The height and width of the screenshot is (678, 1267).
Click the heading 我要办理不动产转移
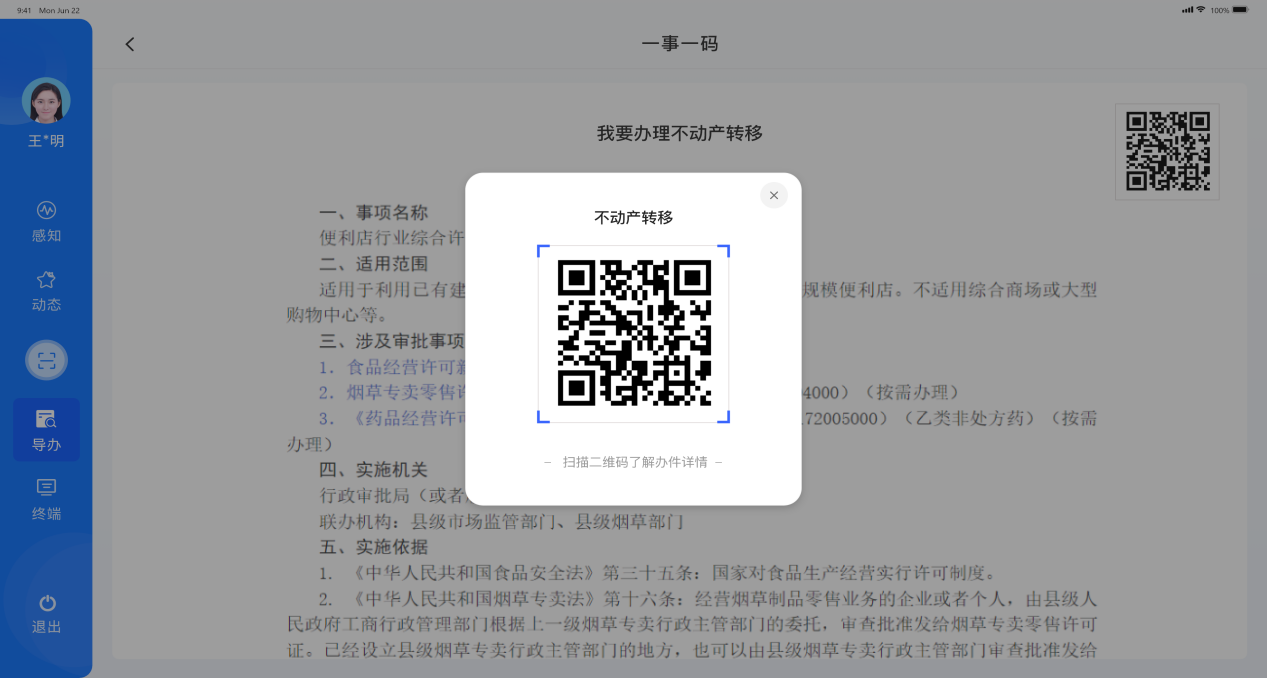tap(680, 133)
